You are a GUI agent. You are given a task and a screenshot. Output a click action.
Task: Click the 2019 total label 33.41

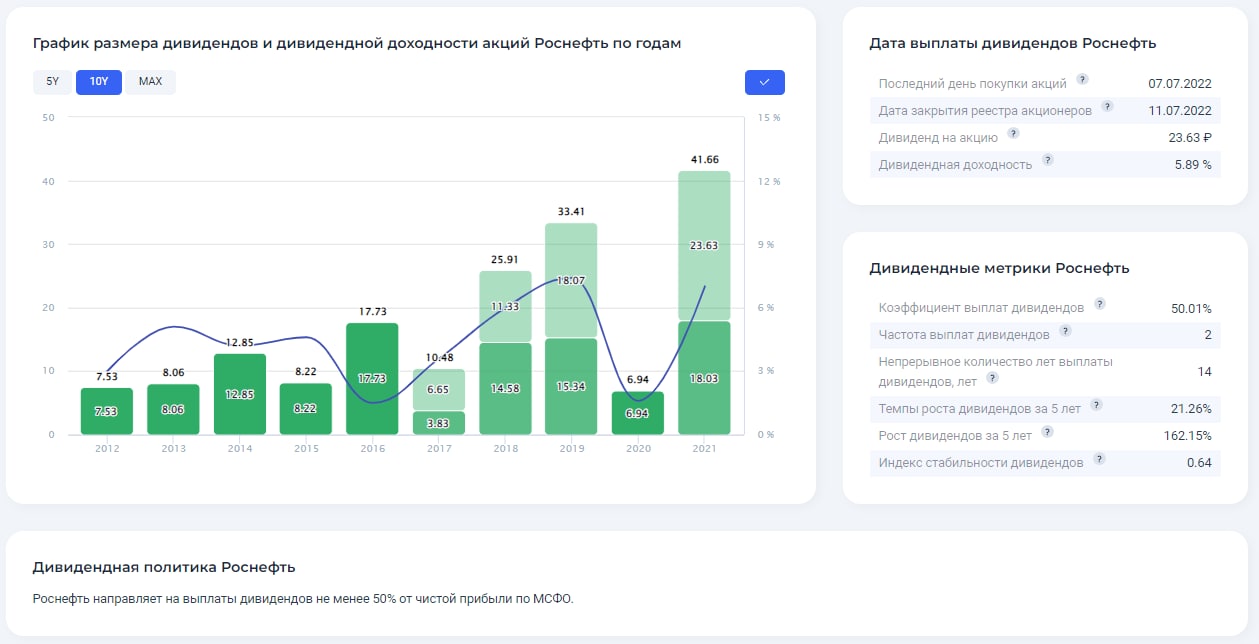point(571,211)
